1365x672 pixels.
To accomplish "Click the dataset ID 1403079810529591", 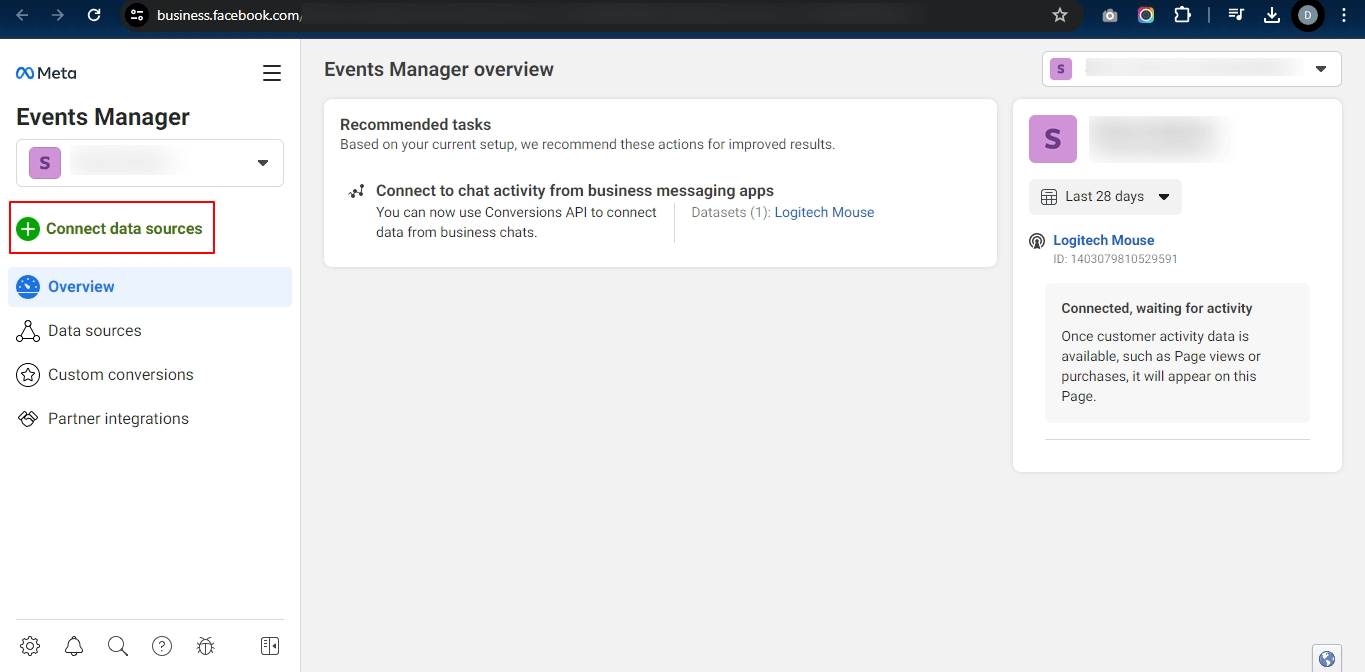I will click(1115, 259).
